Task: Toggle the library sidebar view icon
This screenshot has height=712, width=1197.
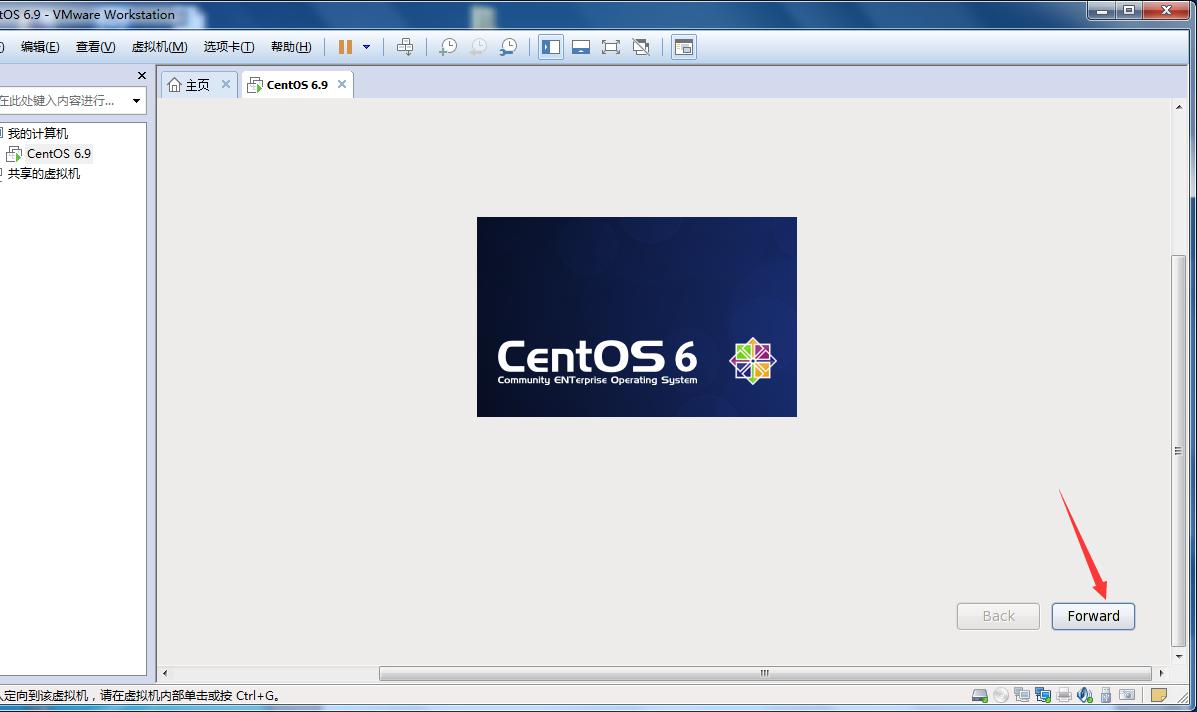Action: click(x=550, y=47)
